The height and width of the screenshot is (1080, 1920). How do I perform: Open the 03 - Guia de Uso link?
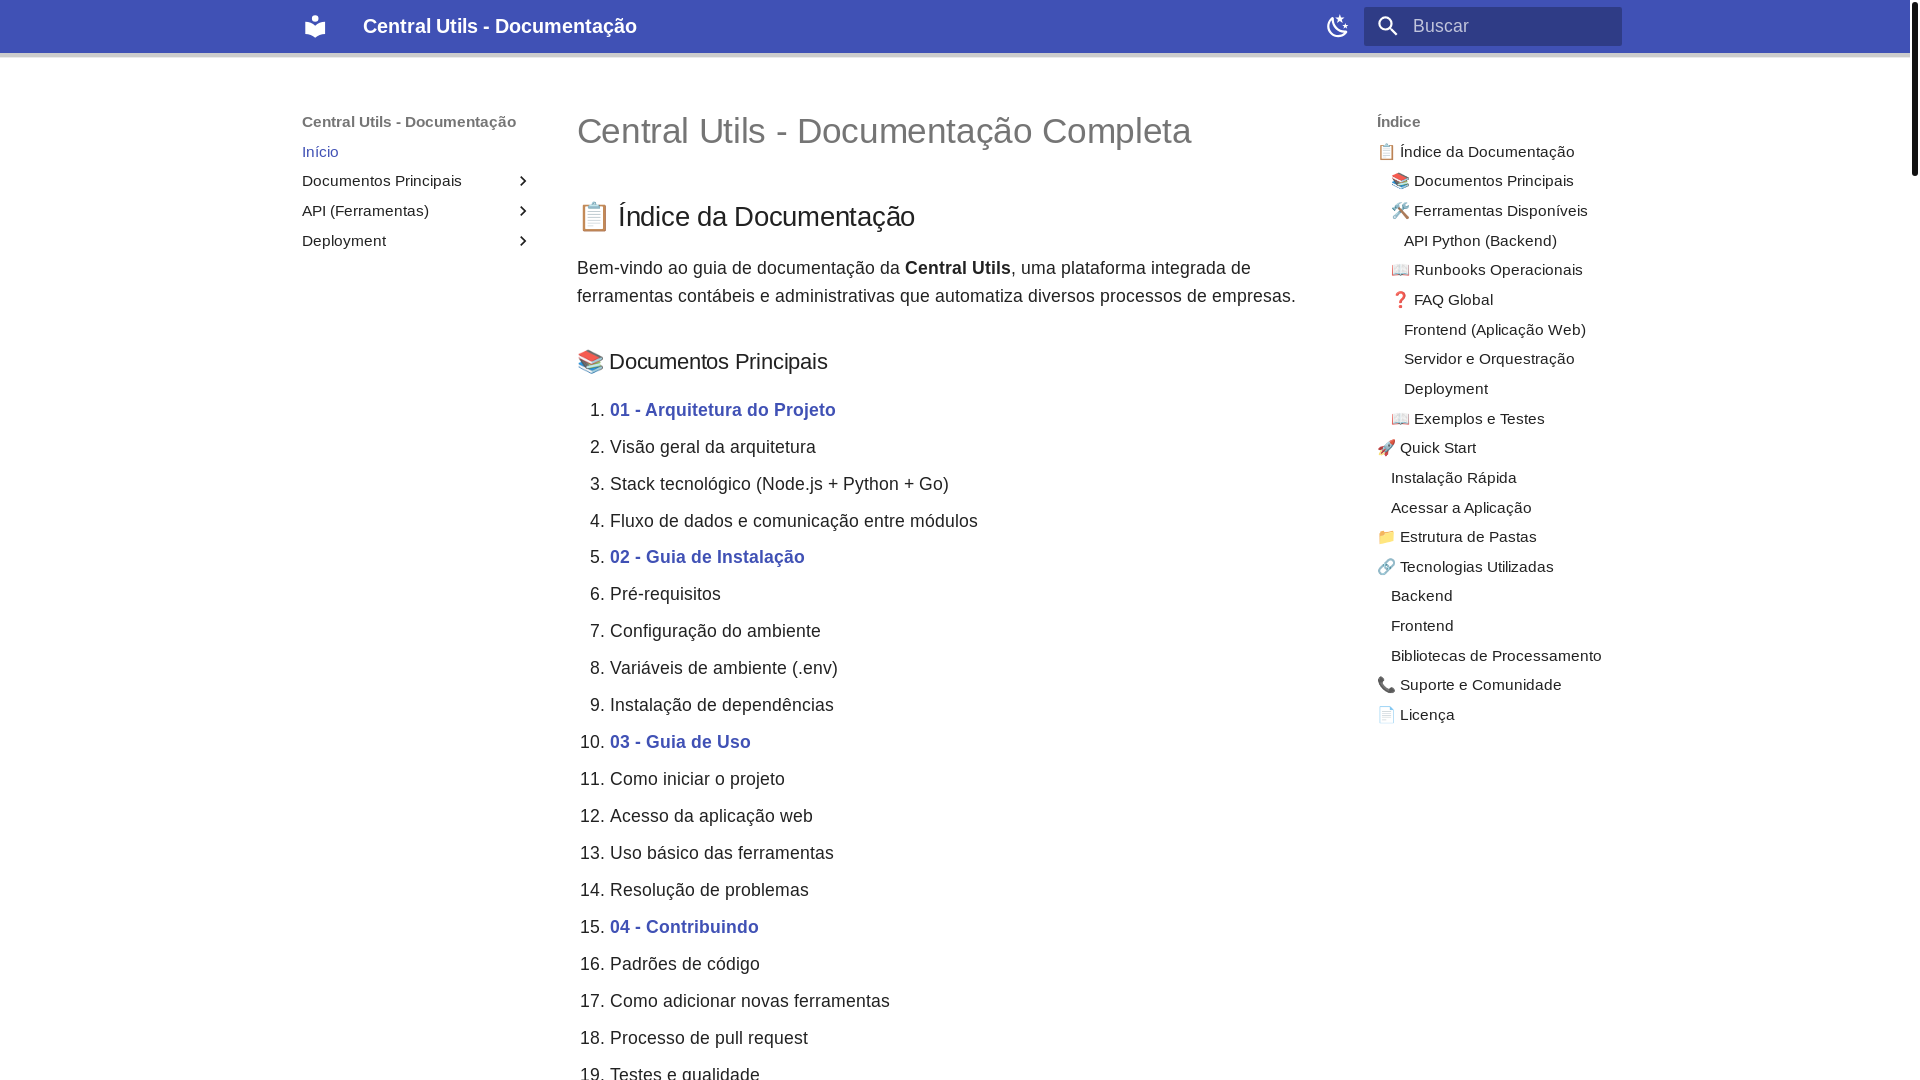click(x=680, y=742)
